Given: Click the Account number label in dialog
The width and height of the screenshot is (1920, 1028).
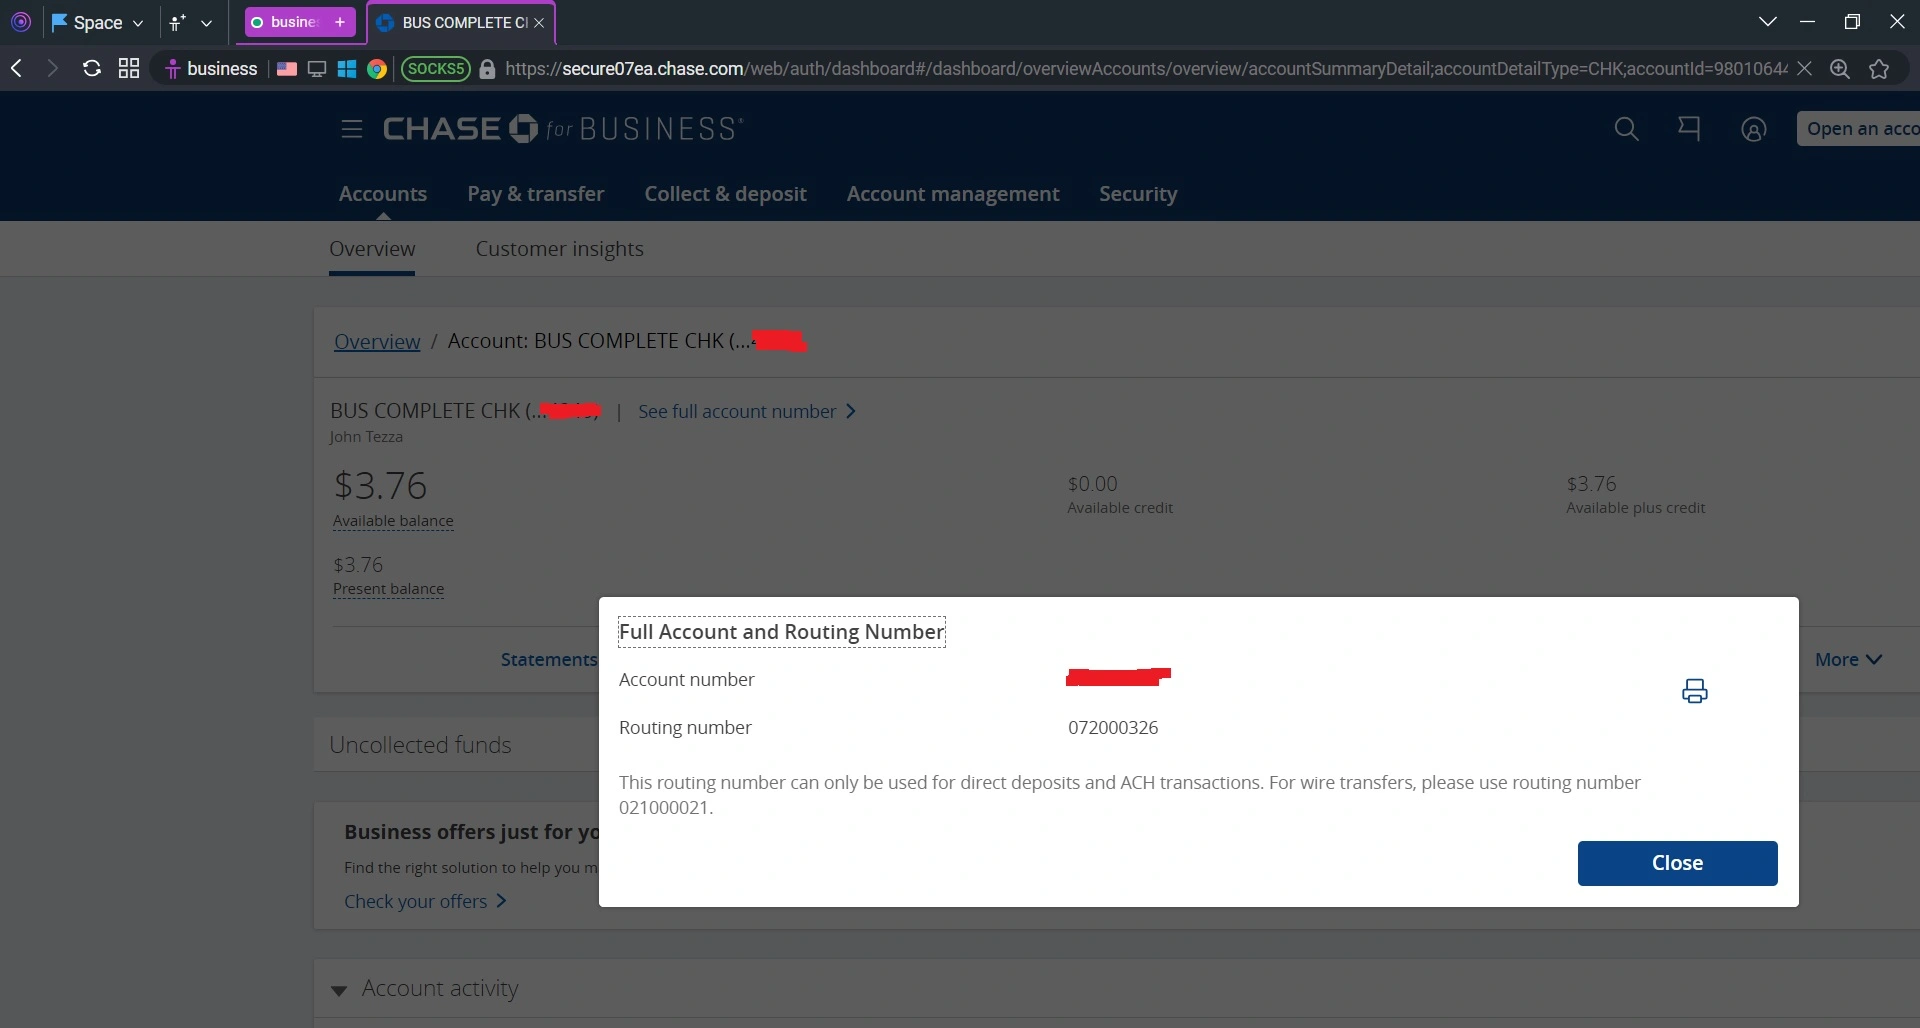Looking at the screenshot, I should coord(686,680).
